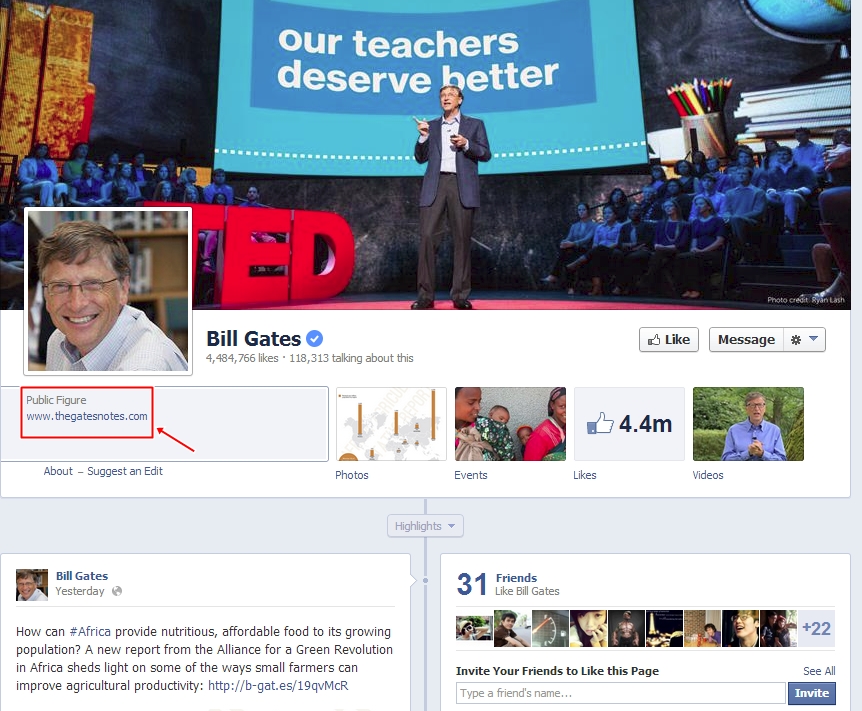This screenshot has width=862, height=711.
Task: Open the b-gat.es/19qvMcR link
Action: (x=278, y=686)
